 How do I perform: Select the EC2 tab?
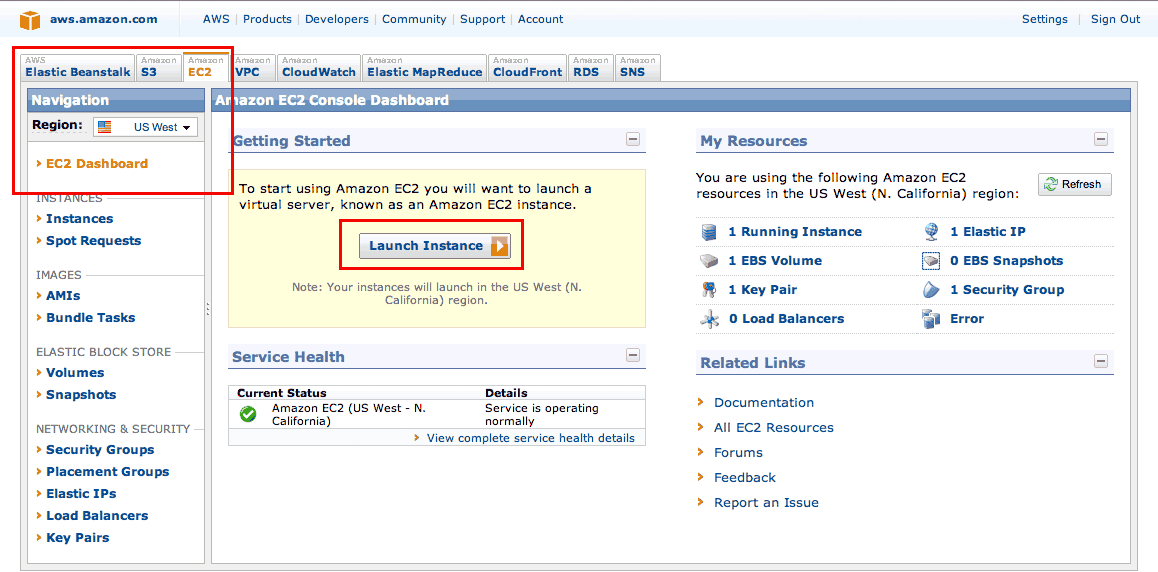(x=205, y=67)
